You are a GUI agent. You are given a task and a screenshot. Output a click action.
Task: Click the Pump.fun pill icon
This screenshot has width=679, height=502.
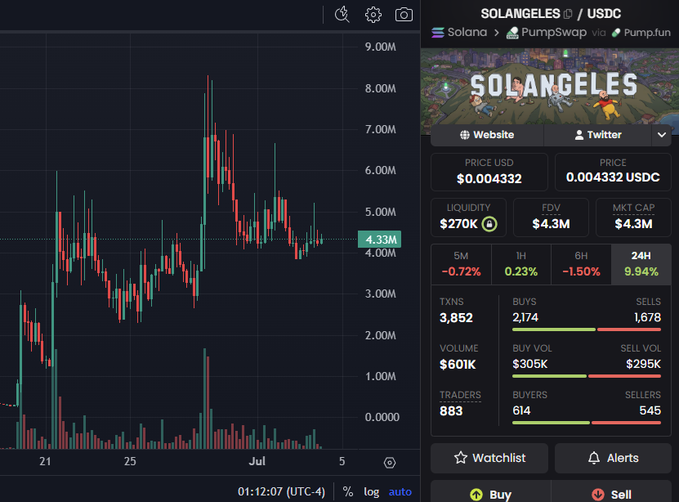tap(616, 32)
